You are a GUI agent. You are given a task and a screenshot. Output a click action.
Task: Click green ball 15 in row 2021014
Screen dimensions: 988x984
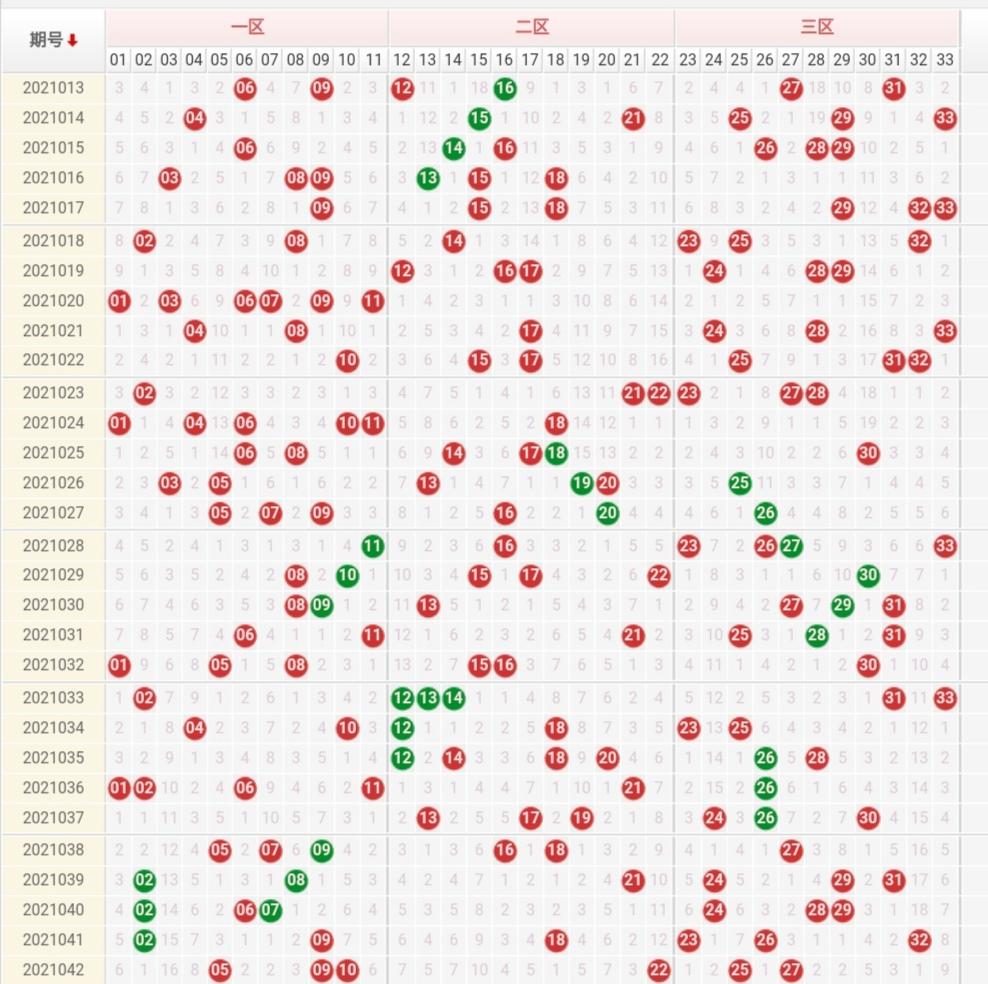coord(479,118)
